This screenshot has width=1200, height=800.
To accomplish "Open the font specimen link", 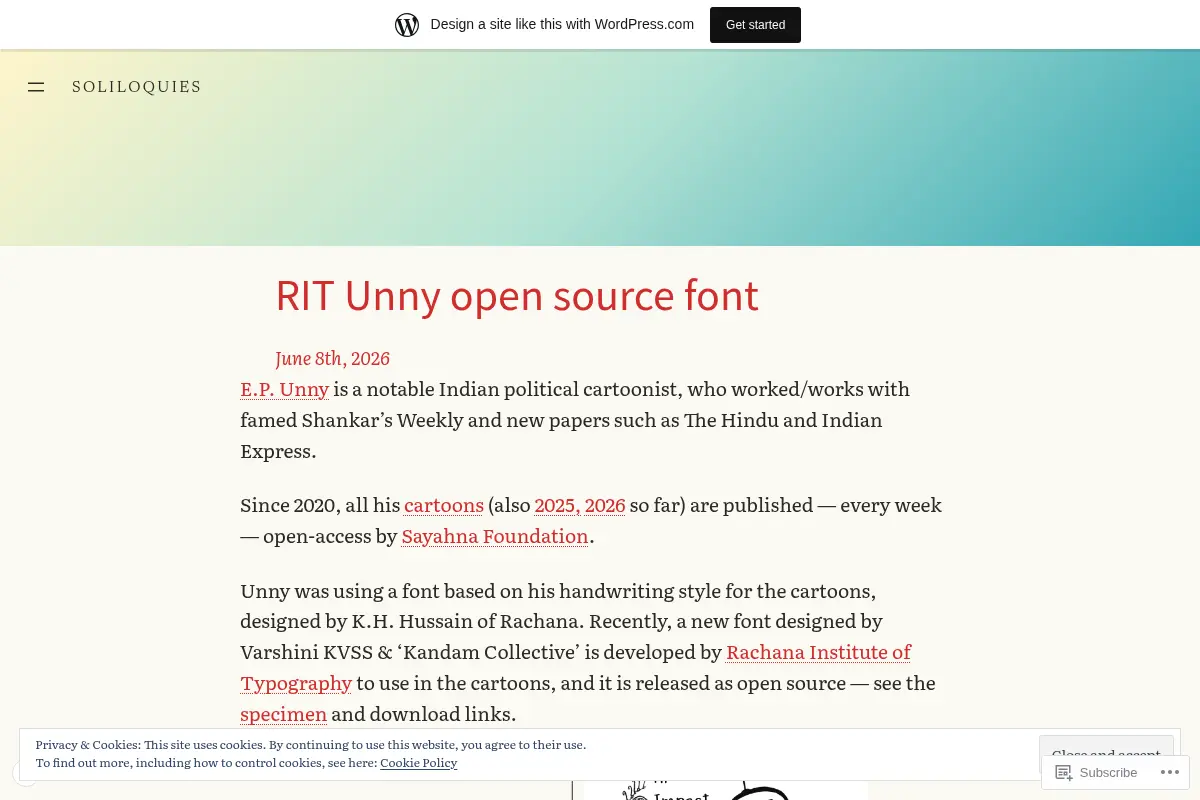I will (284, 714).
